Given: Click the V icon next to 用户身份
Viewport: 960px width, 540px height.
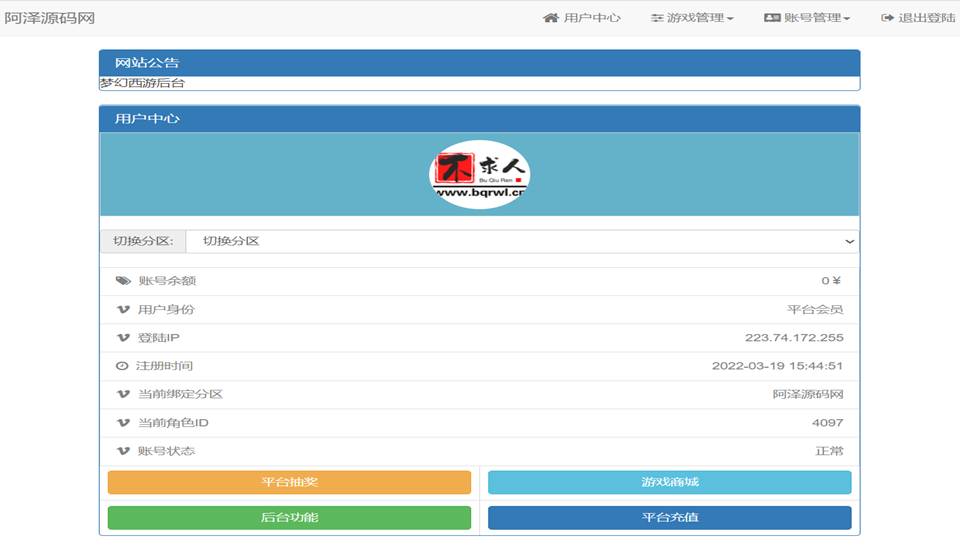Looking at the screenshot, I should tap(123, 309).
